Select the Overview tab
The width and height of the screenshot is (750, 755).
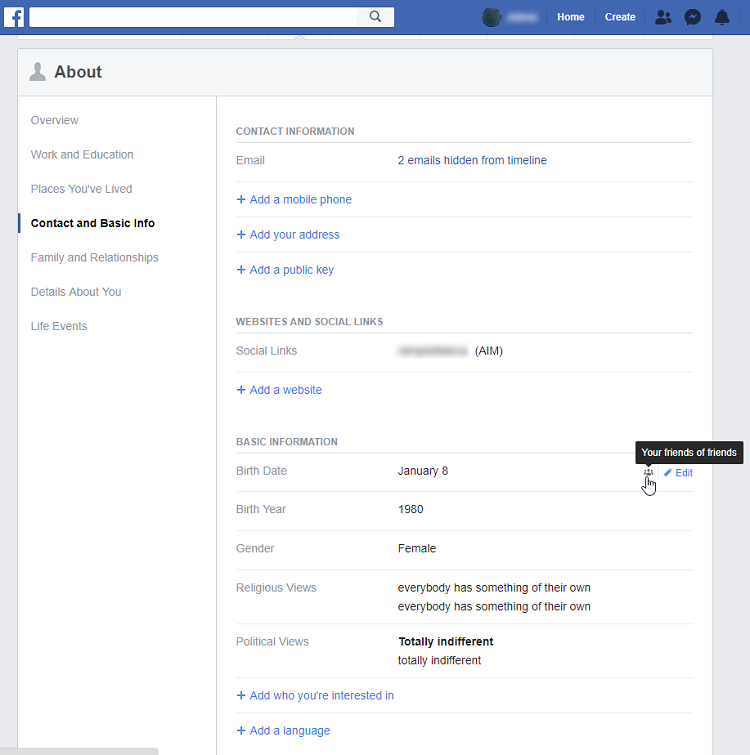54,120
